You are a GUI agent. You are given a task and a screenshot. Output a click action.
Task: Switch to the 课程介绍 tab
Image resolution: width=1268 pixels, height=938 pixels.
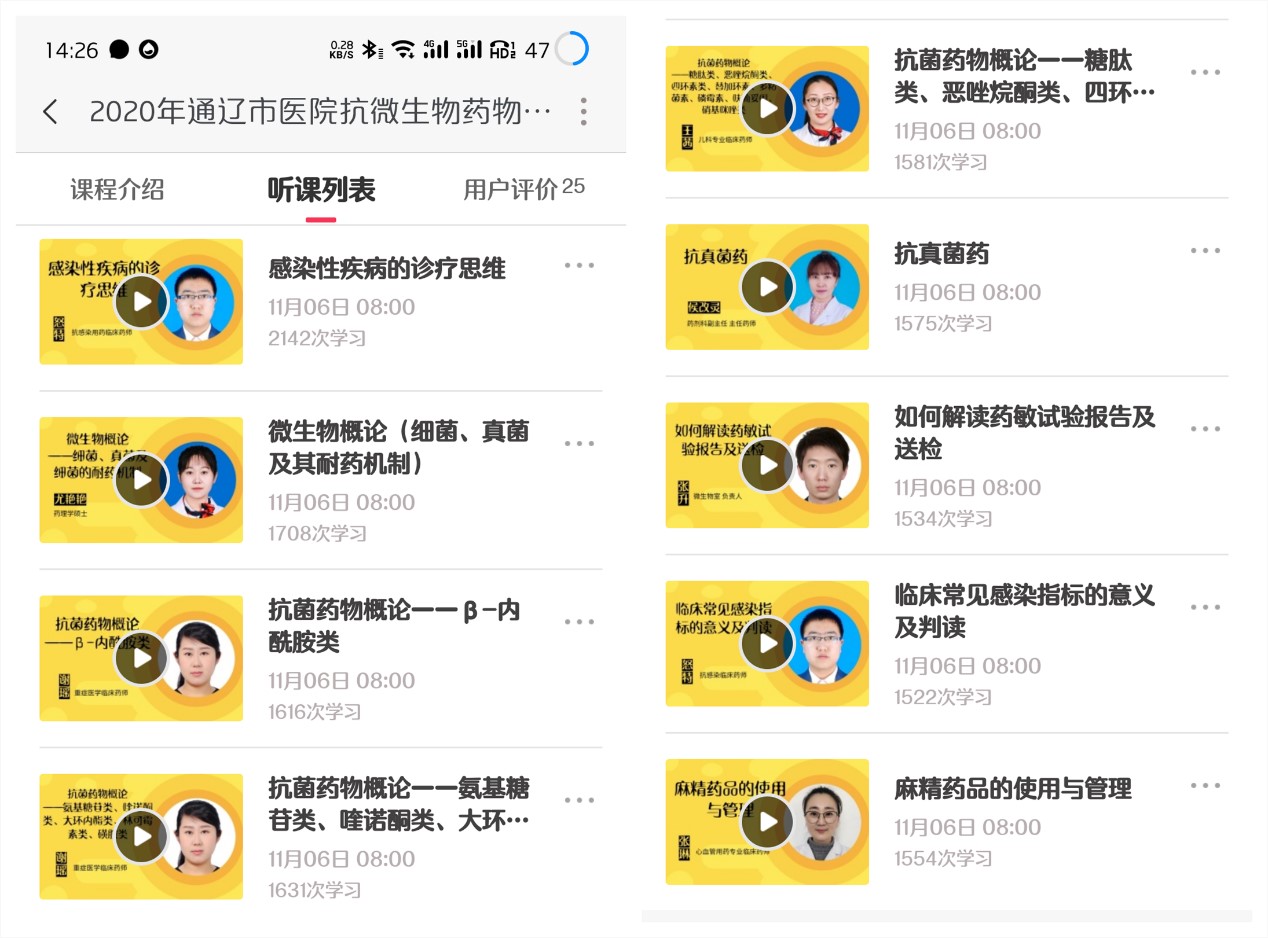pyautogui.click(x=117, y=190)
